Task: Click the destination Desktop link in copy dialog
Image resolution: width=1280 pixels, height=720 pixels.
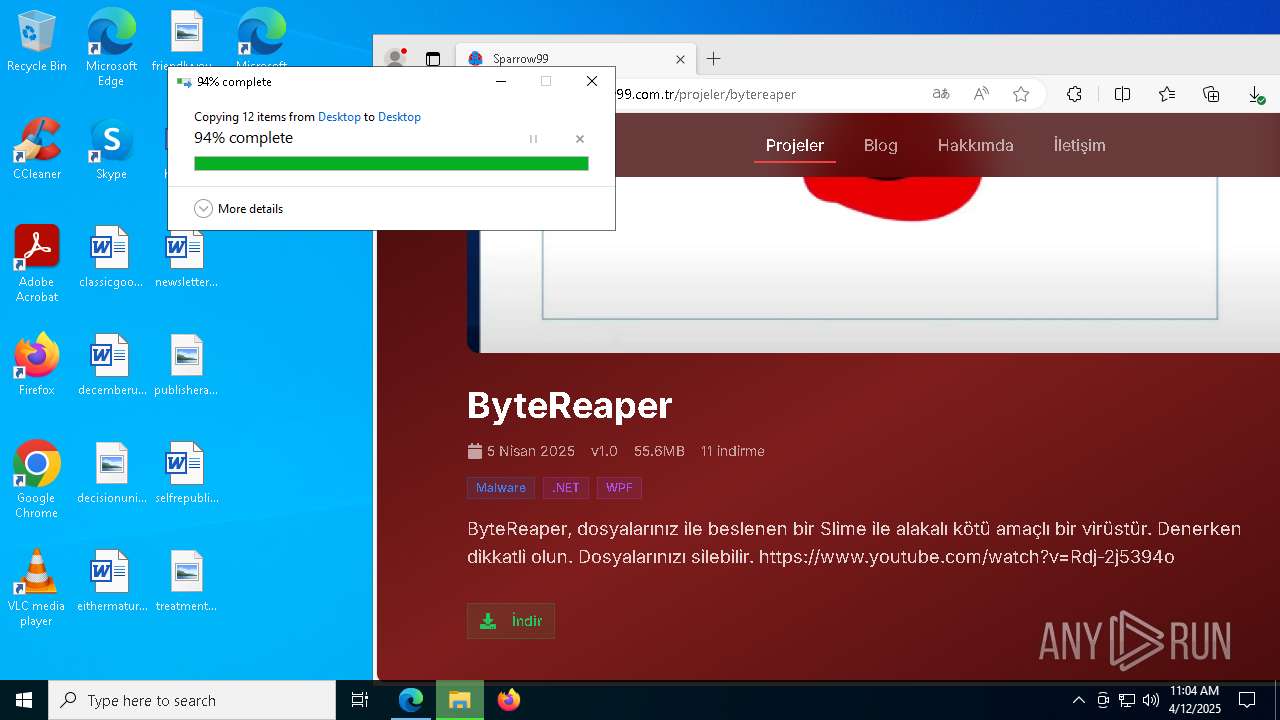Action: (399, 117)
